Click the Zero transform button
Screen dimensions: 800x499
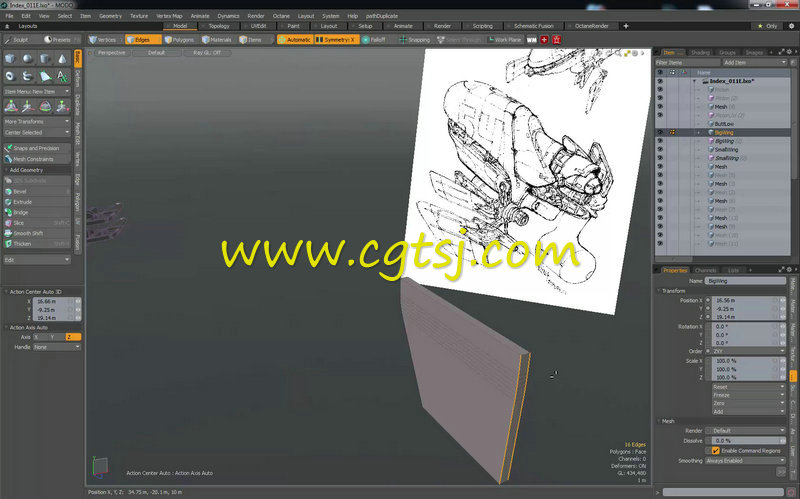coord(748,403)
